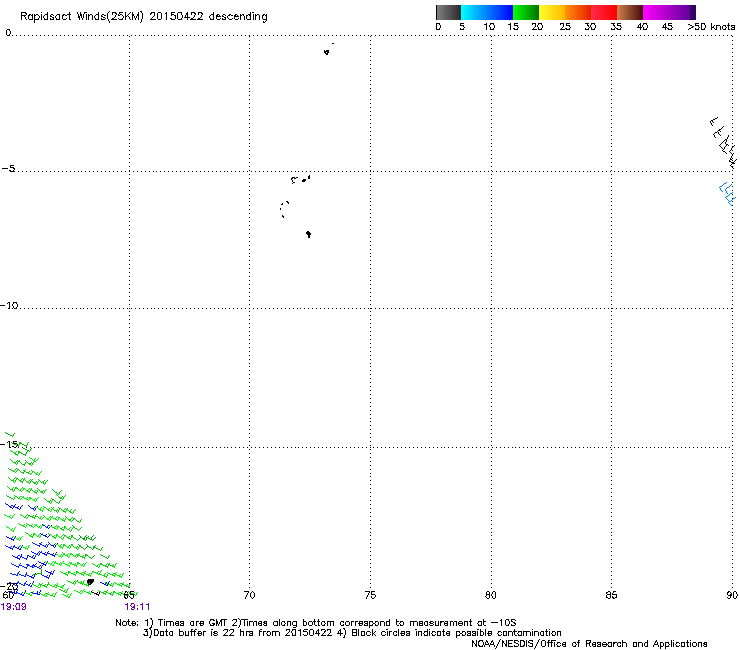Click the longitude label '65'
Viewport: 740px width, 650px height.
129,595
